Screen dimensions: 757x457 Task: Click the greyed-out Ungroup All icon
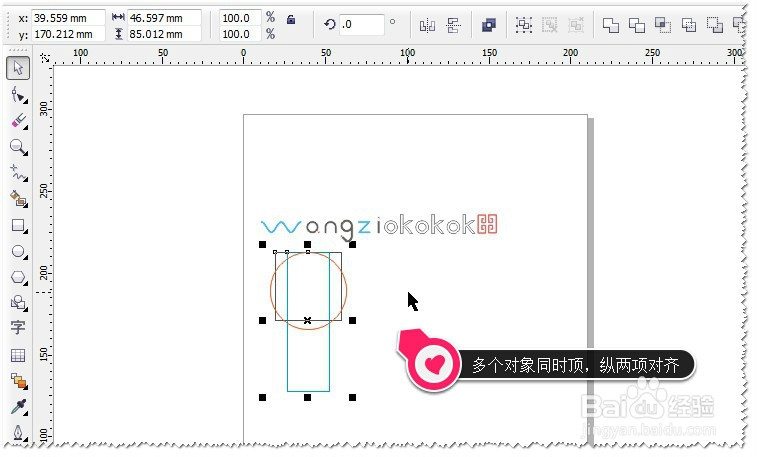point(575,25)
